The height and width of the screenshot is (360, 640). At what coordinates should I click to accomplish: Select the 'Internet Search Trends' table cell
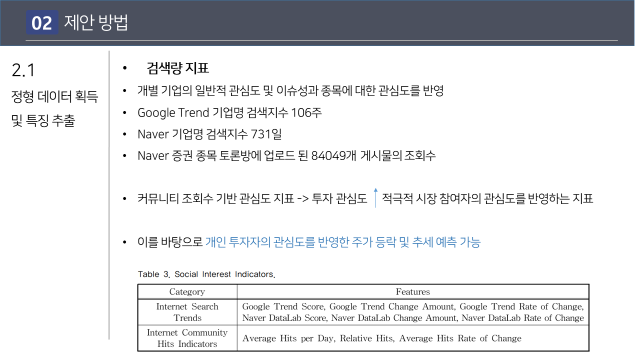[x=187, y=312]
